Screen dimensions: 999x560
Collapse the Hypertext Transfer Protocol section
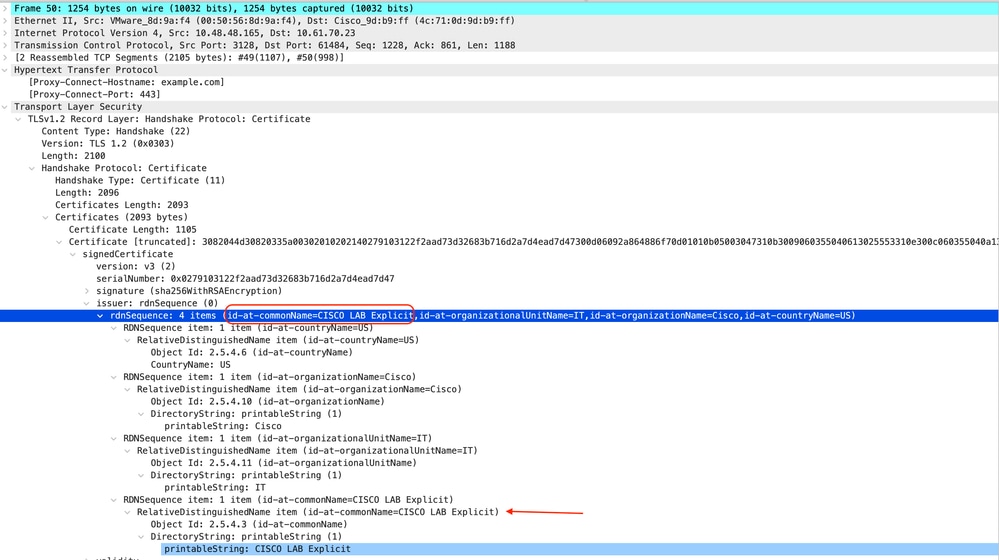coord(5,70)
